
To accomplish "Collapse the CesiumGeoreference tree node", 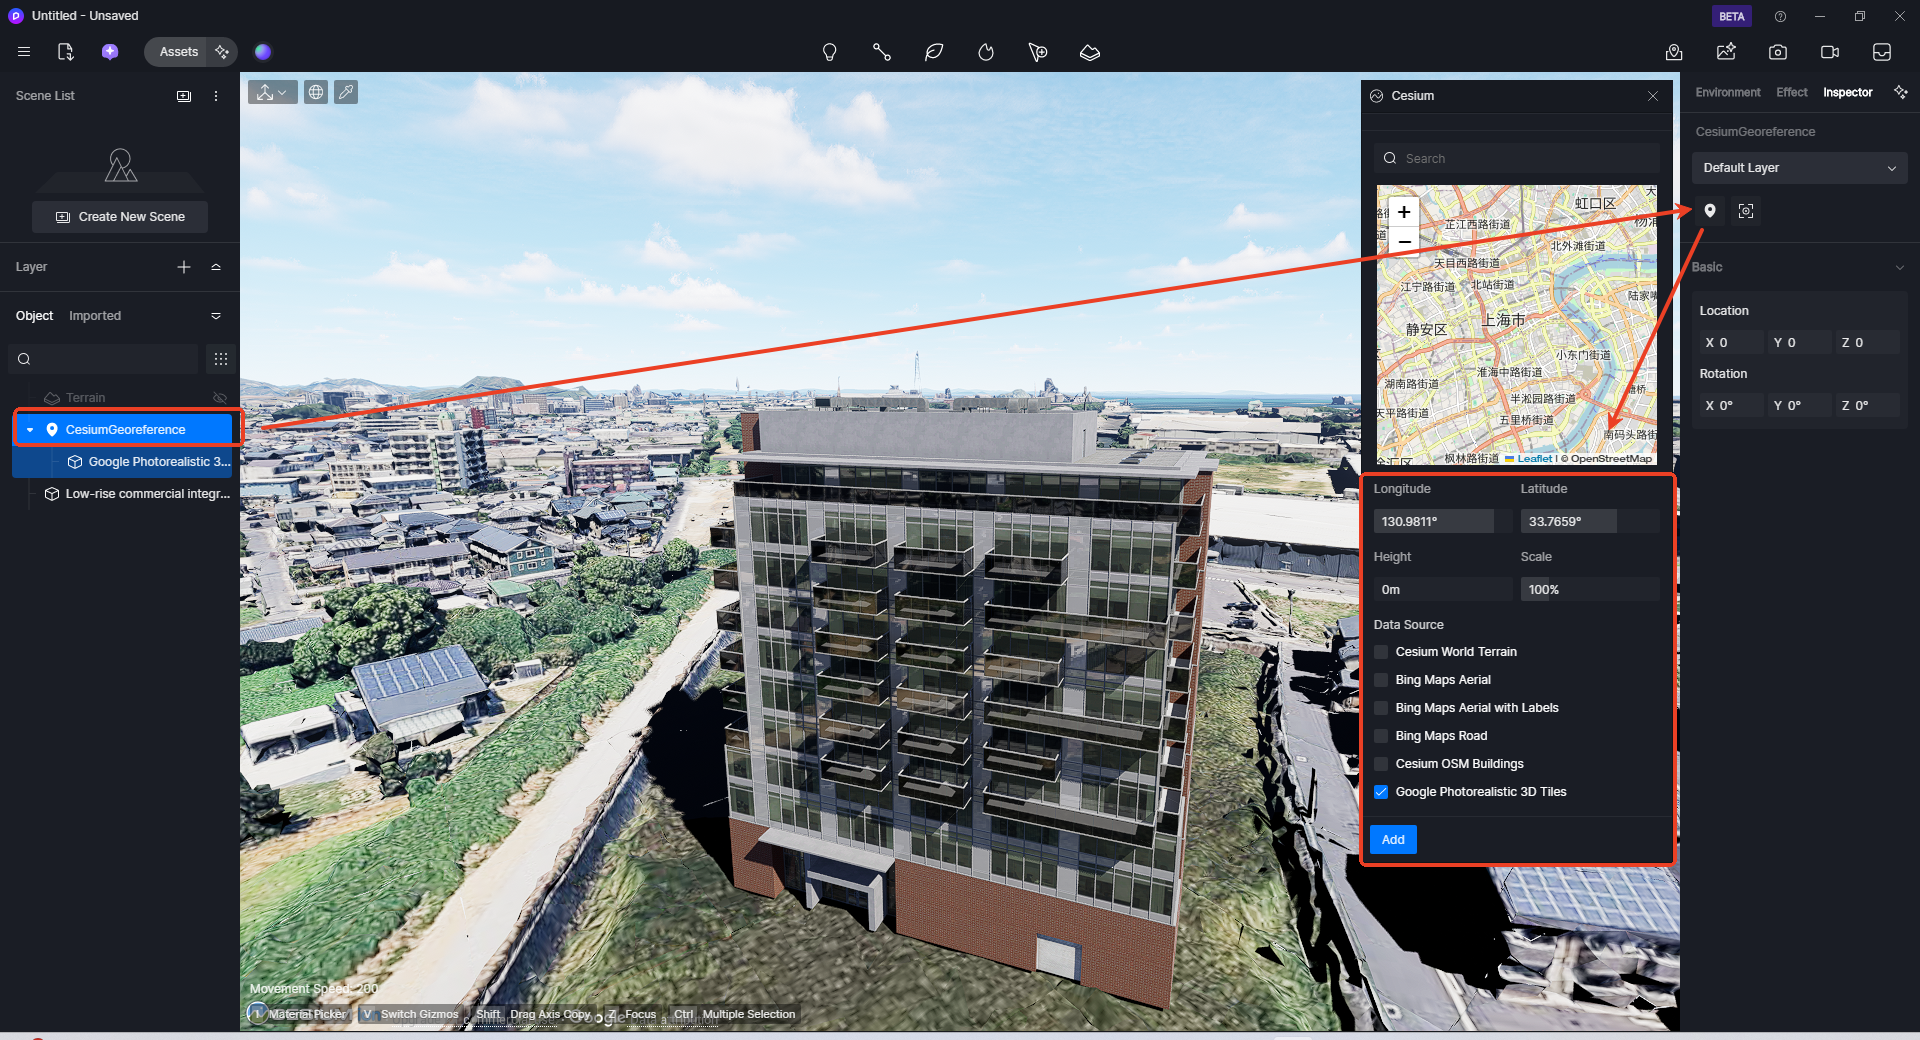I will pos(30,430).
